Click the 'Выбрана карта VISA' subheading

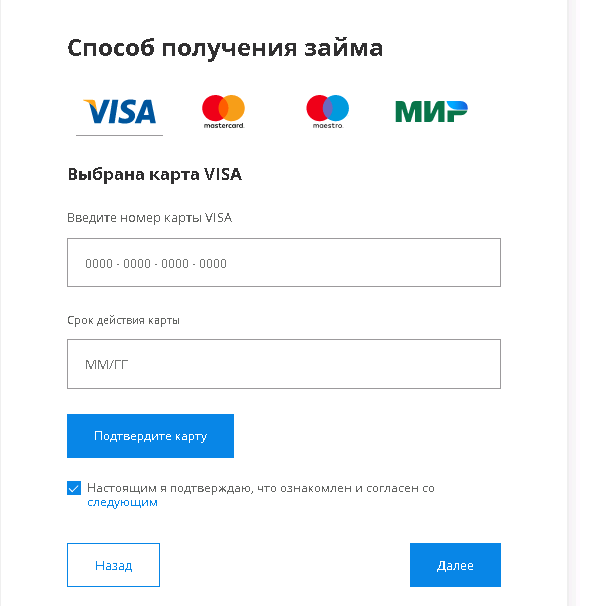tap(155, 174)
